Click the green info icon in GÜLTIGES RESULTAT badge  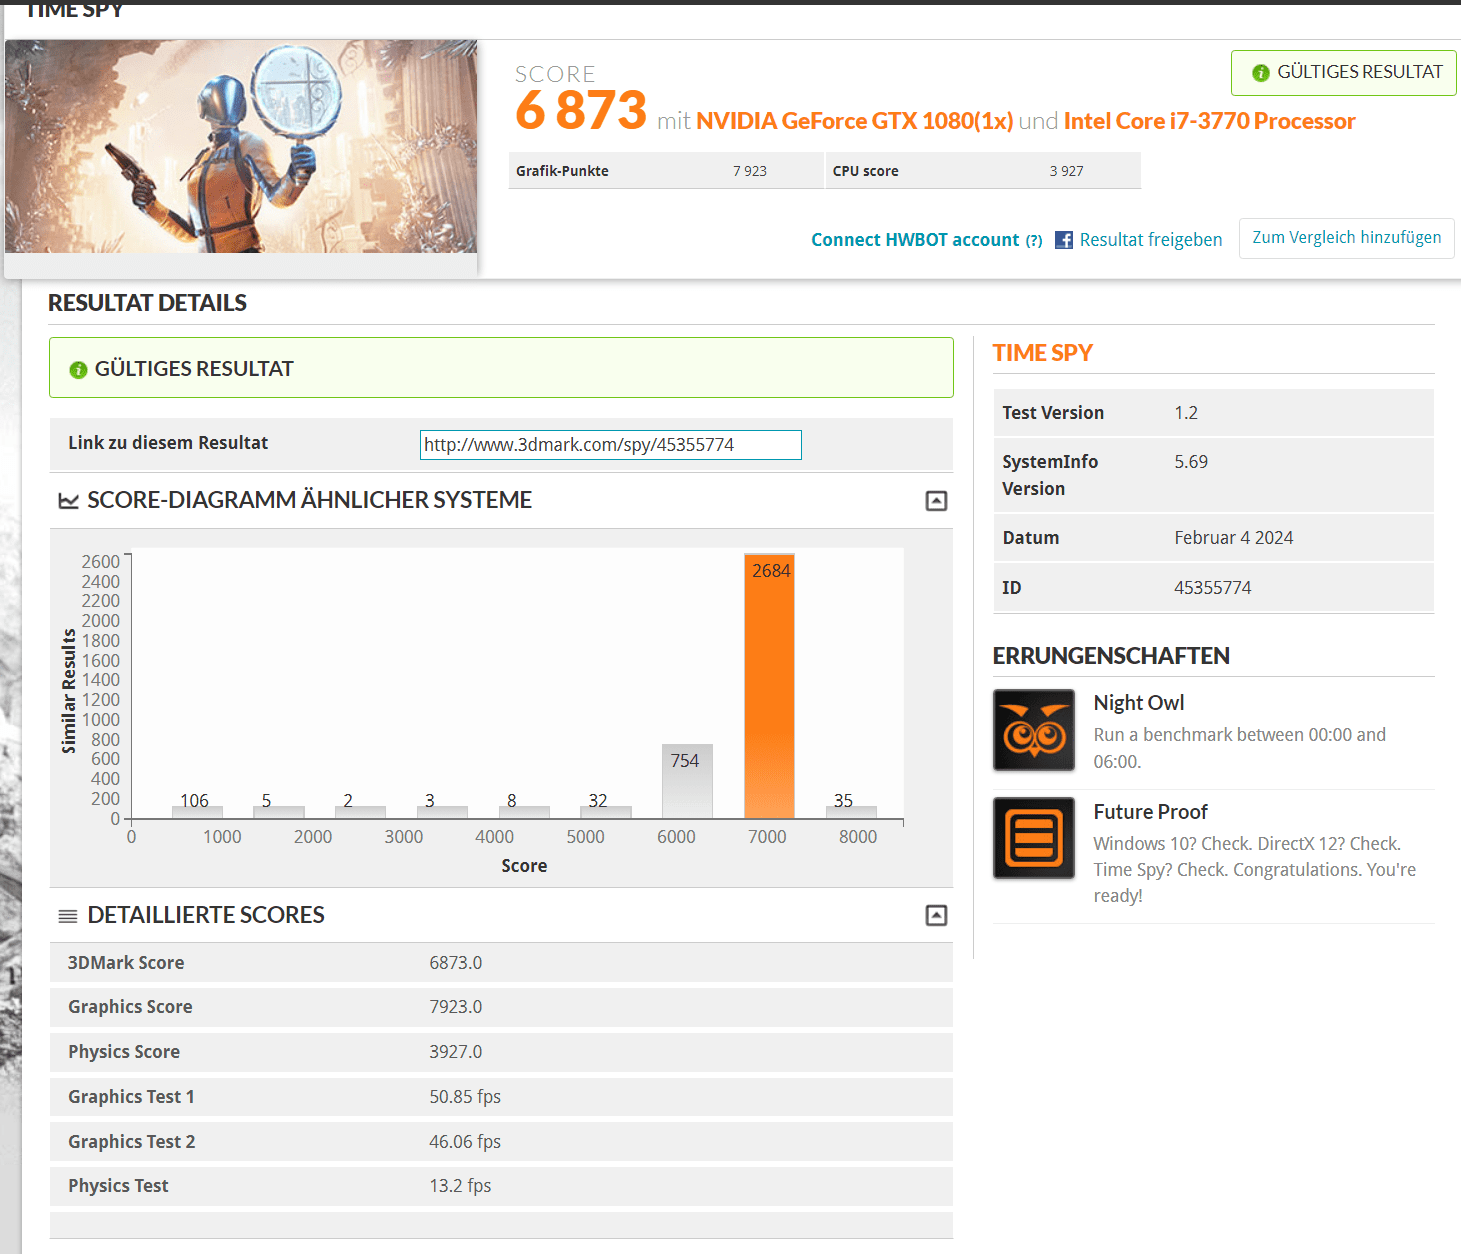coord(1261,73)
